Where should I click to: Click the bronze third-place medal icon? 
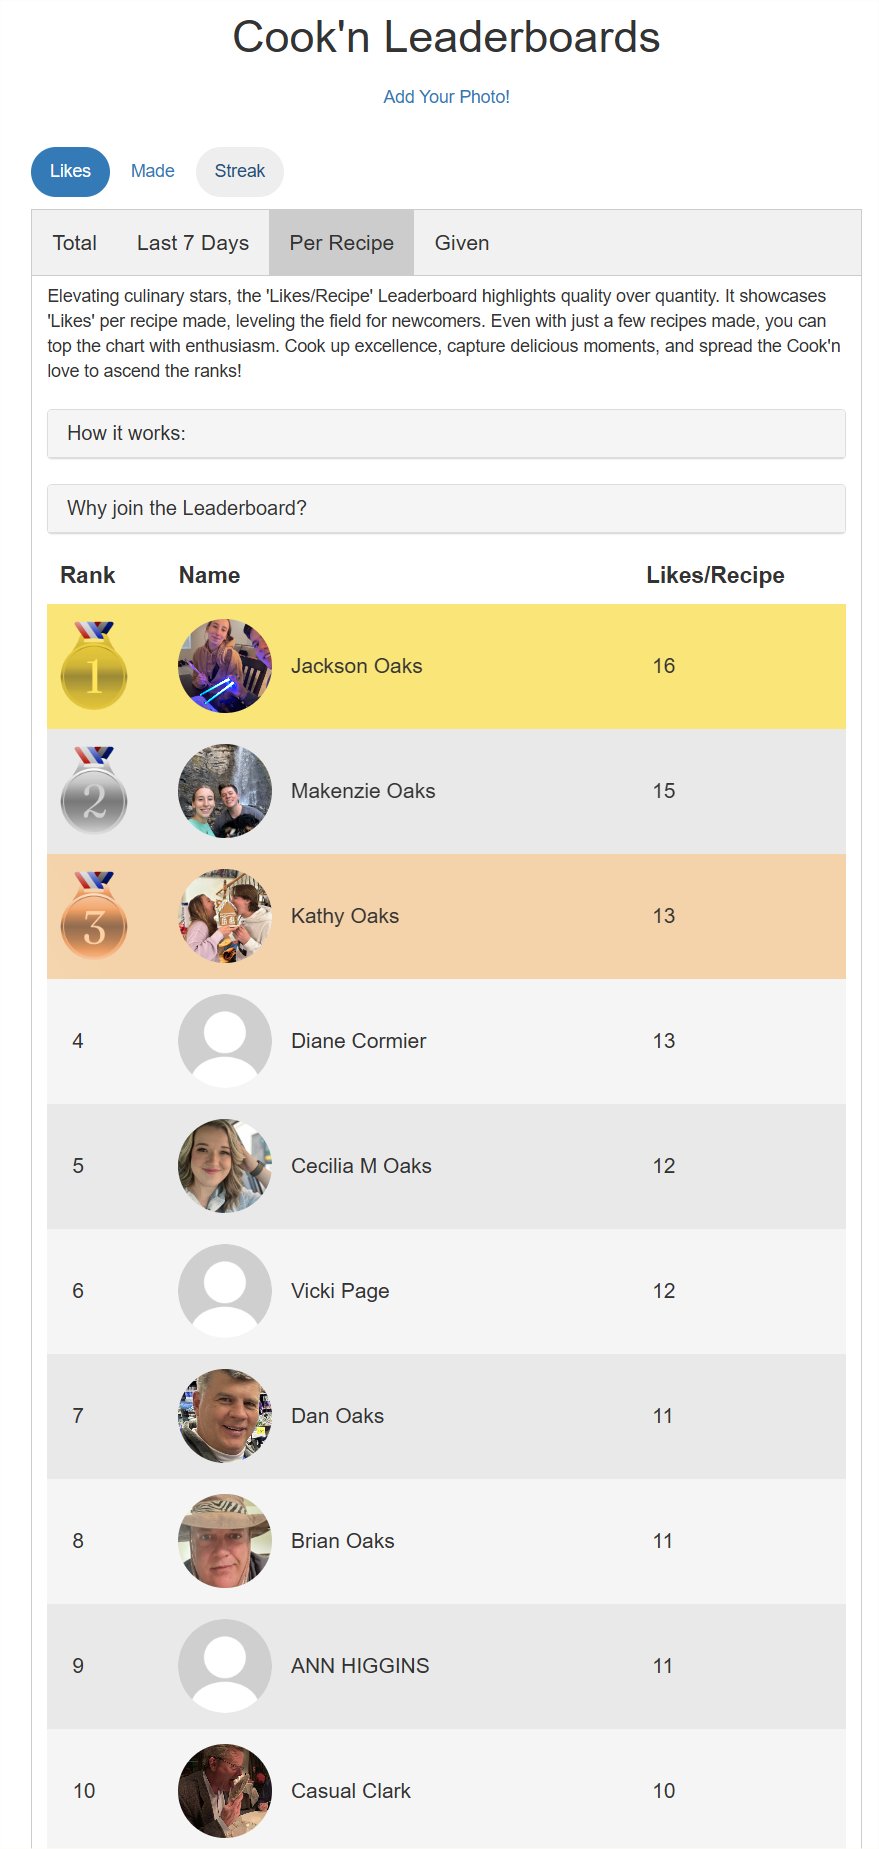coord(94,916)
